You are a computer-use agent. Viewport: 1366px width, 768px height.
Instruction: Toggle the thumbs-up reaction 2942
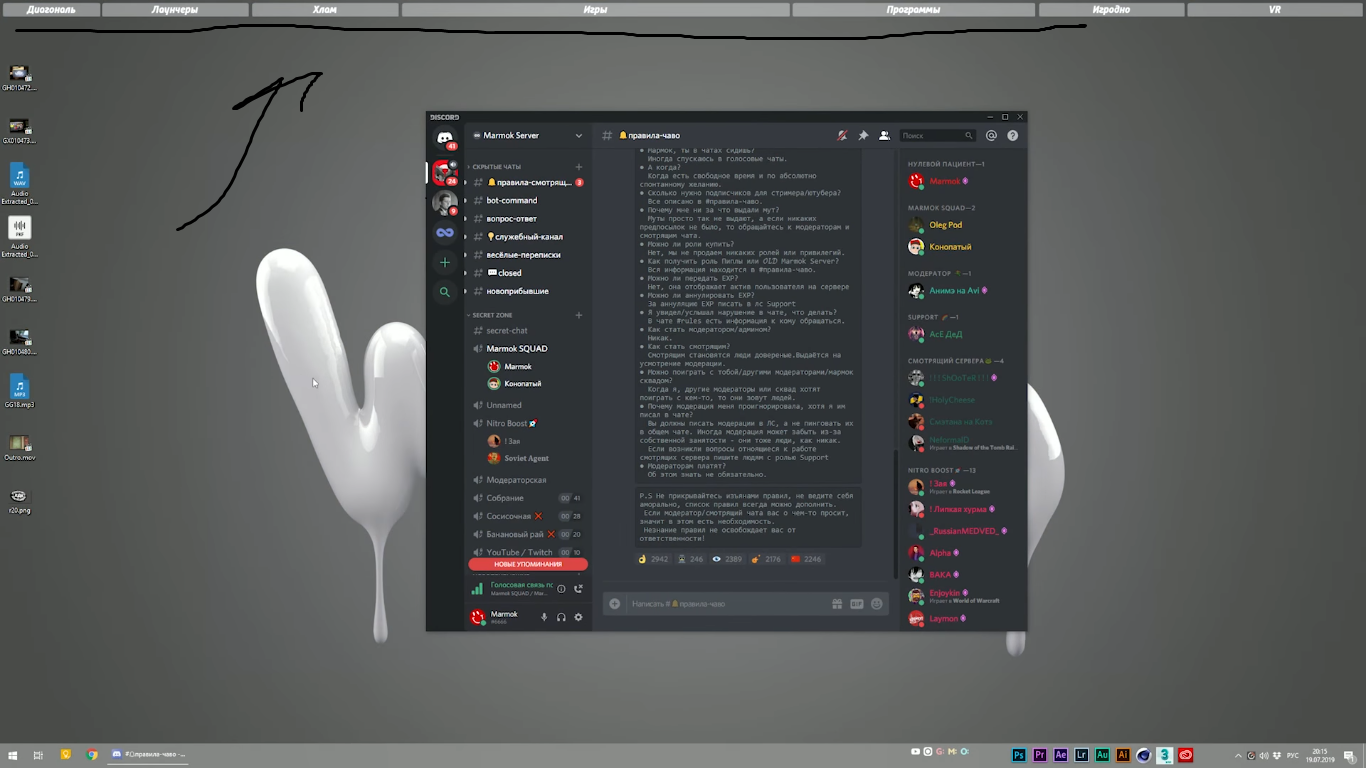(x=654, y=559)
